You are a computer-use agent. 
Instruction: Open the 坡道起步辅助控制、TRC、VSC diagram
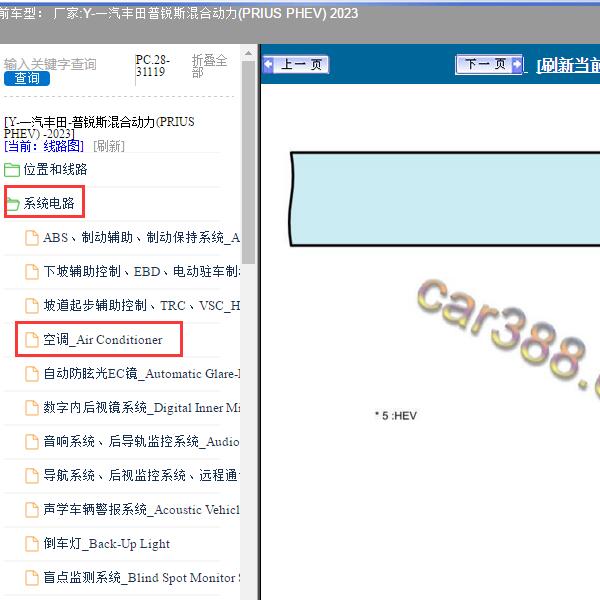coord(142,305)
